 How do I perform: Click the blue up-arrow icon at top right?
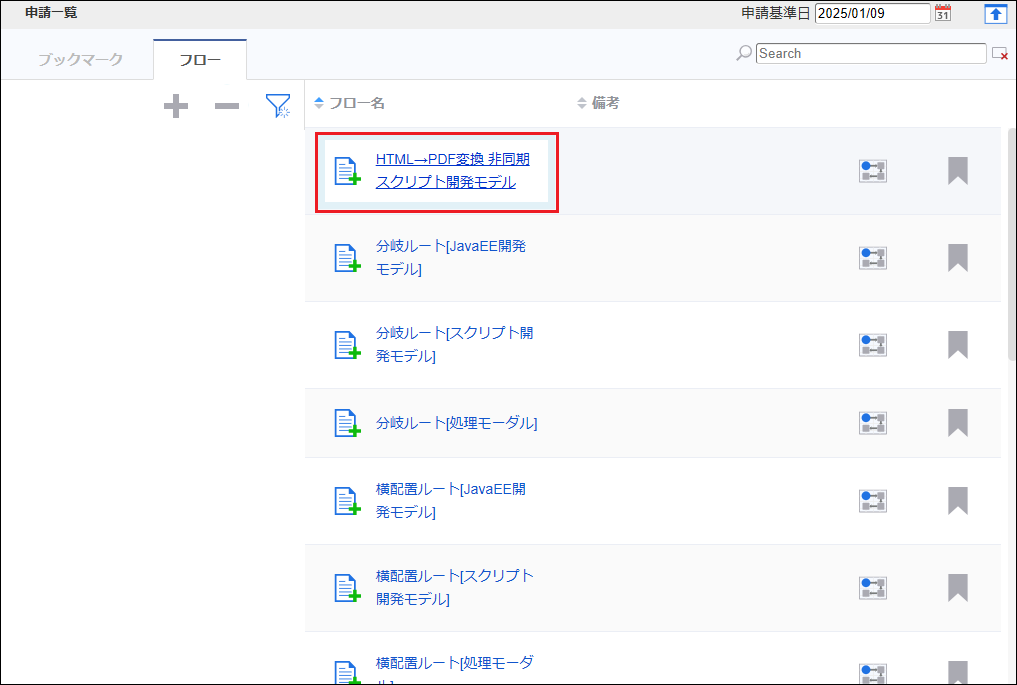click(994, 13)
